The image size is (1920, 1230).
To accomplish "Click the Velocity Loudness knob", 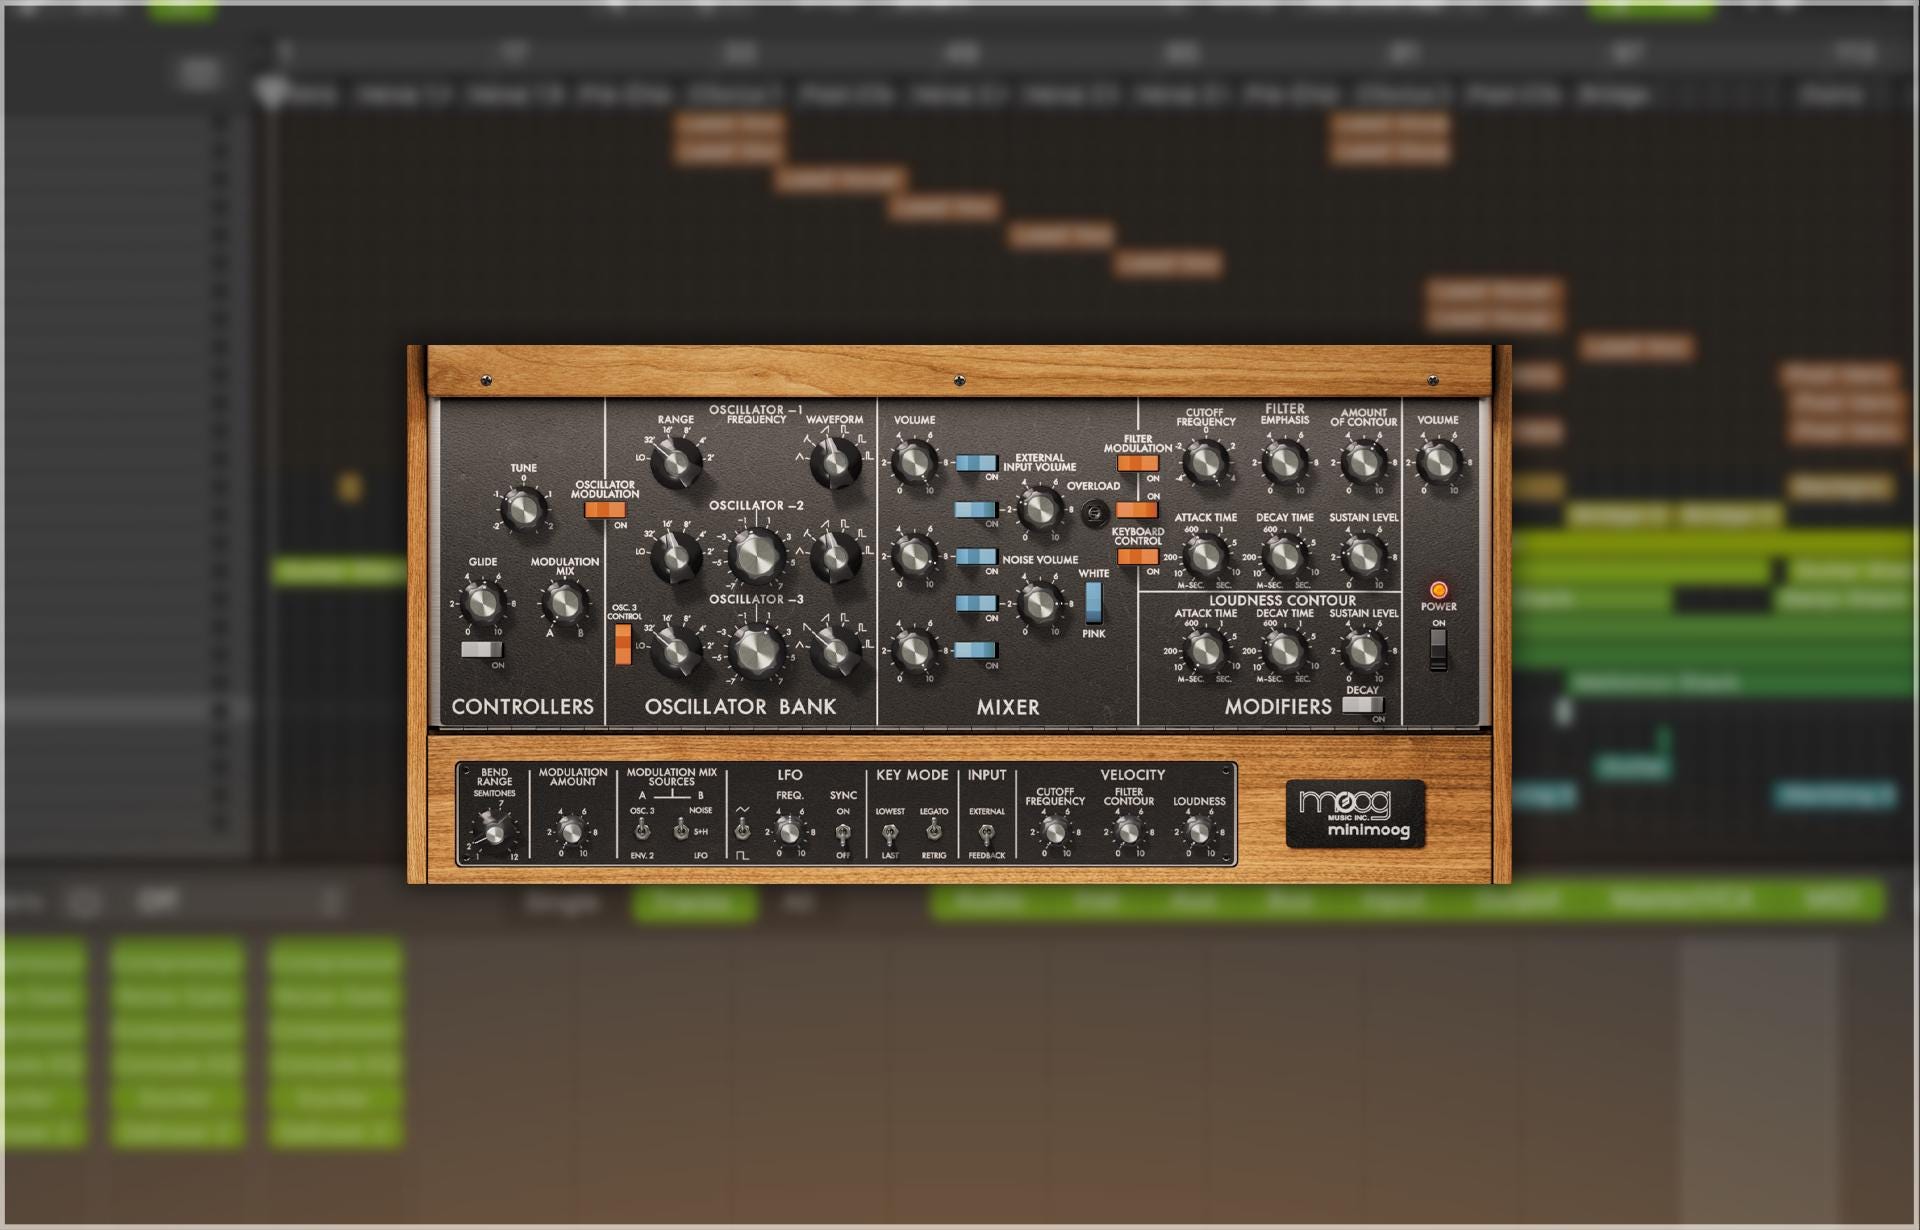I will [x=1199, y=832].
